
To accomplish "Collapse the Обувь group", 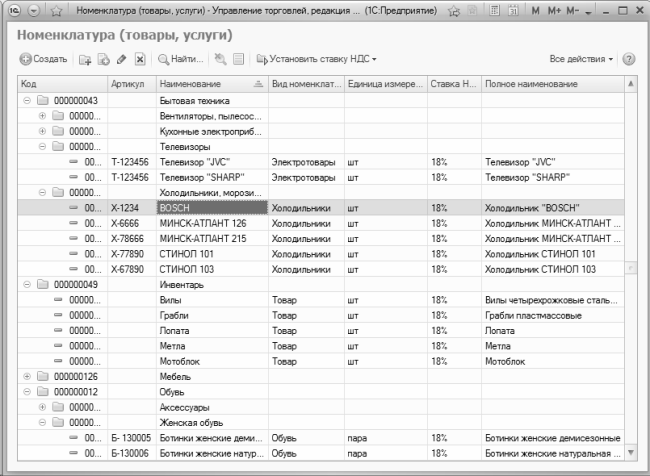I will (x=27, y=392).
